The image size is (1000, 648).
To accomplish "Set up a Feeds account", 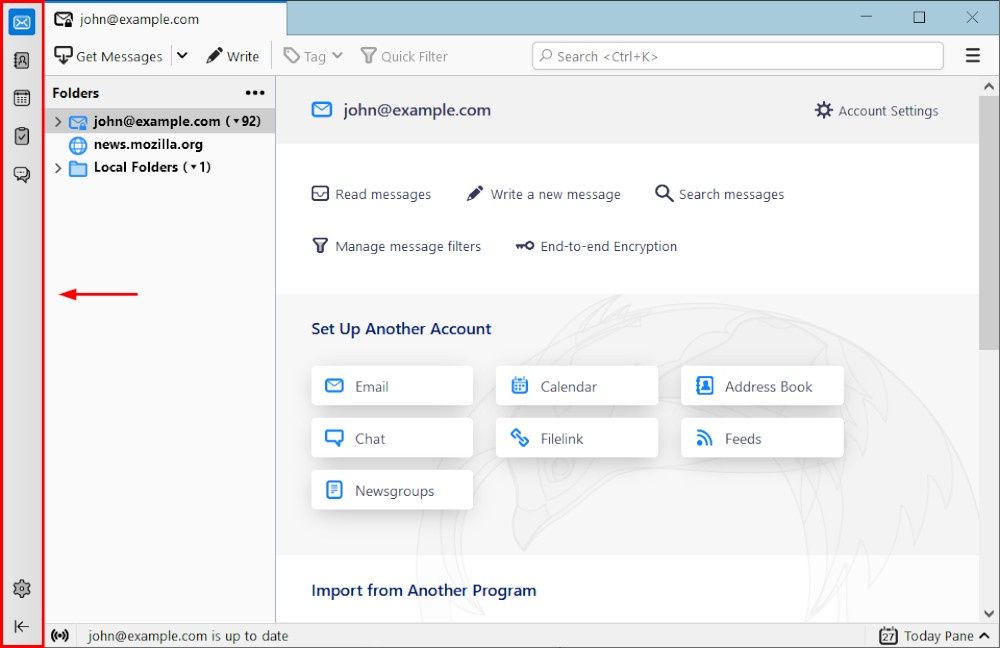I will (762, 438).
